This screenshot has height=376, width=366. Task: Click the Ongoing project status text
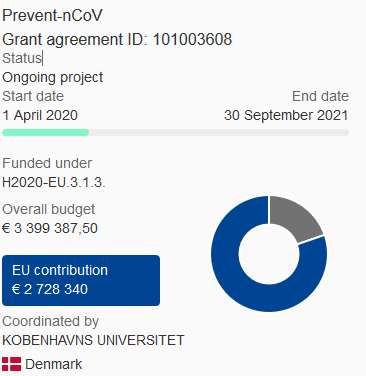tap(53, 77)
